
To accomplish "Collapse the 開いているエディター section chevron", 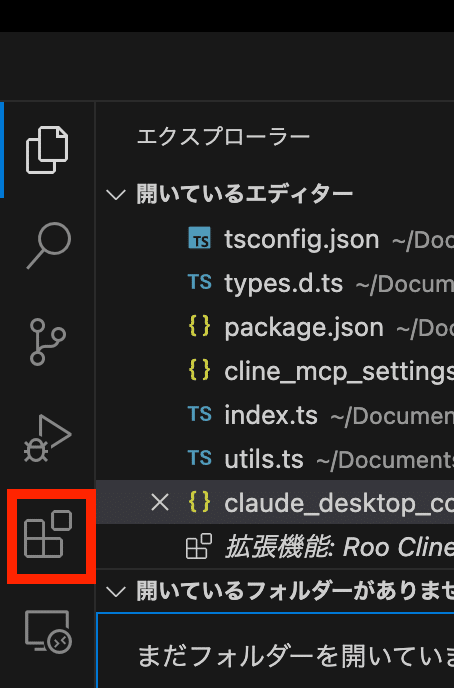I will point(116,194).
